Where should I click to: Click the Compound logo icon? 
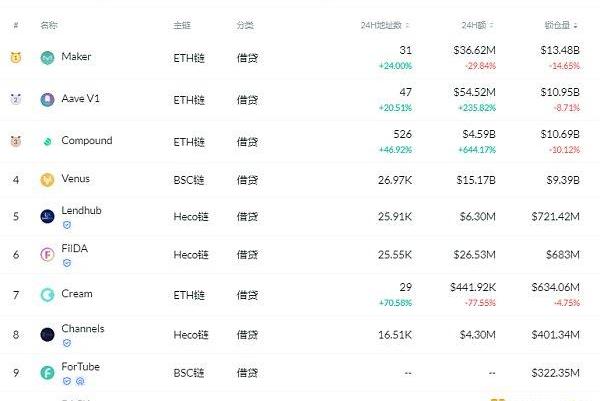point(47,142)
